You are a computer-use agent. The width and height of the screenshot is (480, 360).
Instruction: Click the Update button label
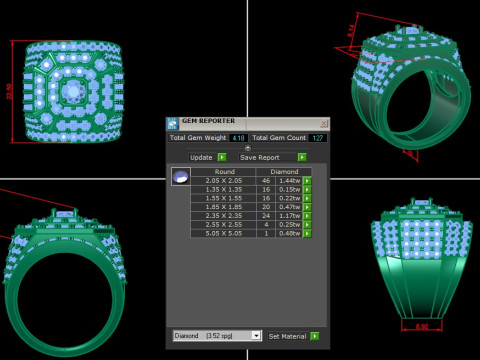pyautogui.click(x=201, y=157)
